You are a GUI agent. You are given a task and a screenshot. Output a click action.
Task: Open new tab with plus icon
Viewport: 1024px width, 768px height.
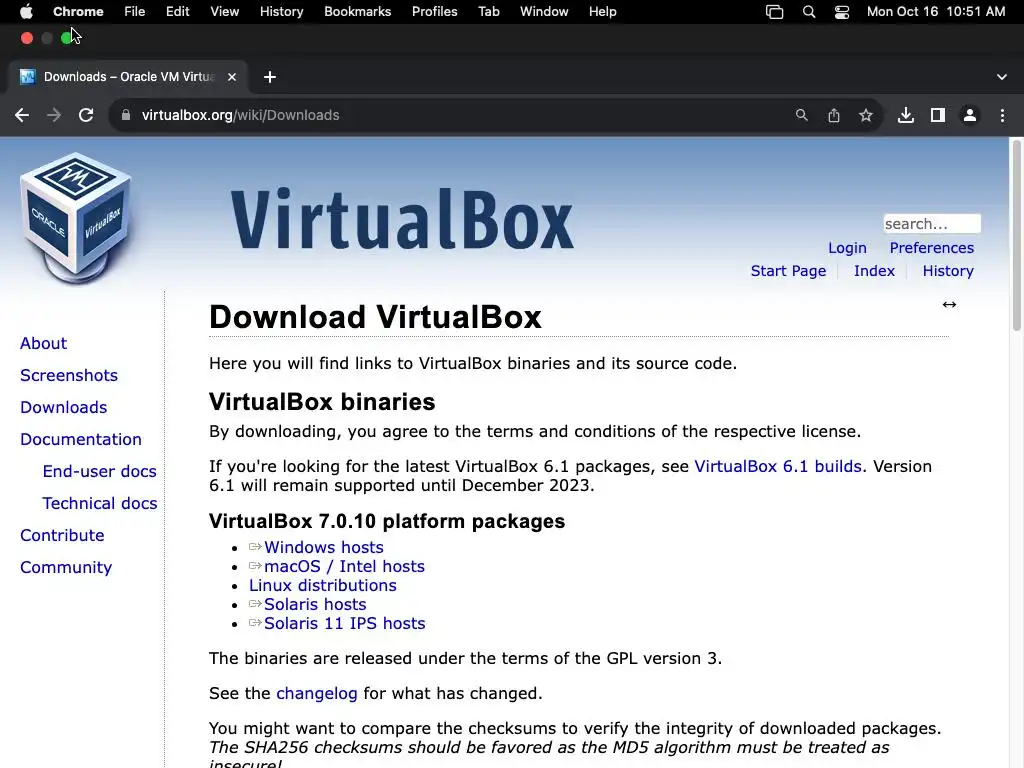tap(270, 77)
